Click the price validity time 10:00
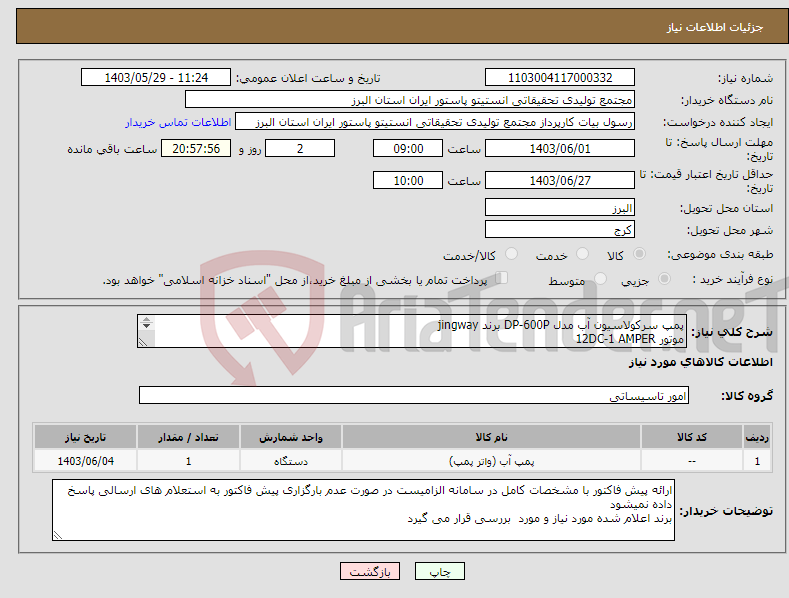Screen dimensions: 789x598 click(x=408, y=180)
